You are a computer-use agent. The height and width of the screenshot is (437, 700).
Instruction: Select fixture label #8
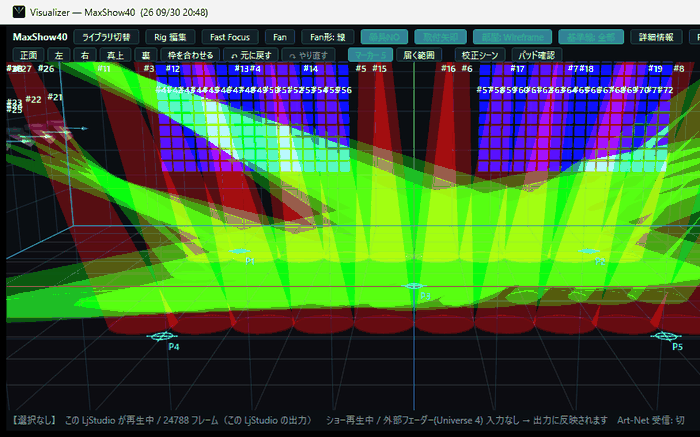pyautogui.click(x=679, y=69)
